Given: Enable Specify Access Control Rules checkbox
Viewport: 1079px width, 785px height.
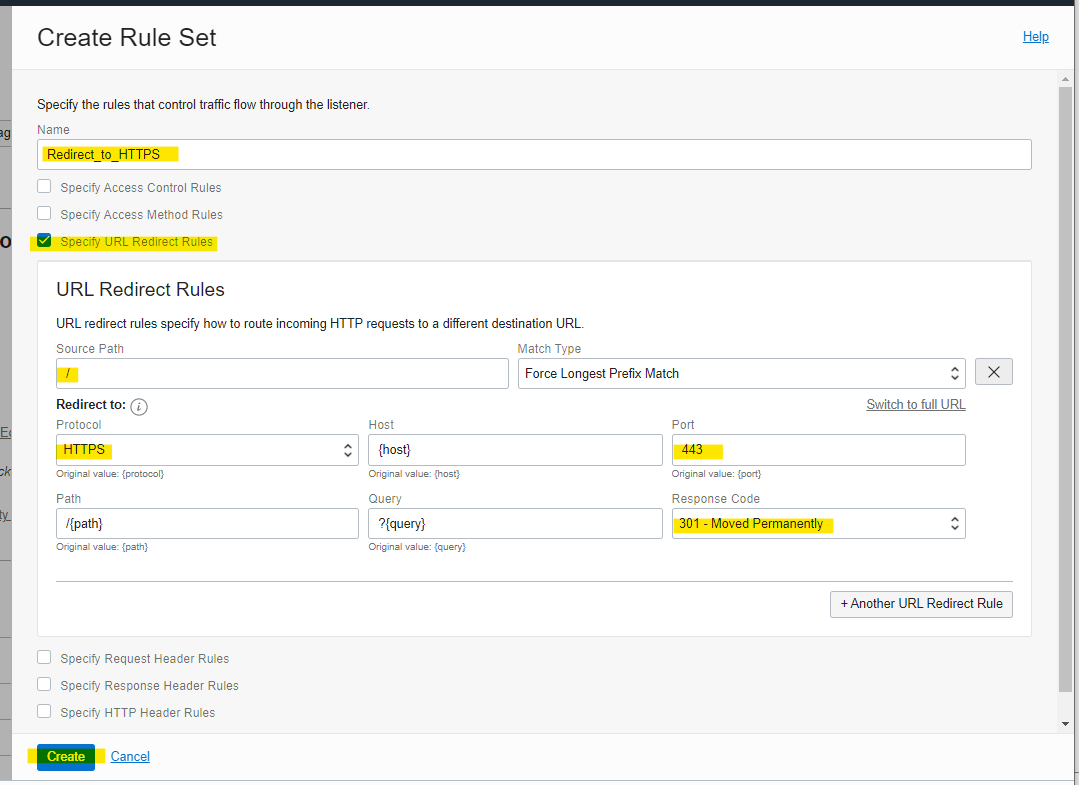Looking at the screenshot, I should (44, 186).
